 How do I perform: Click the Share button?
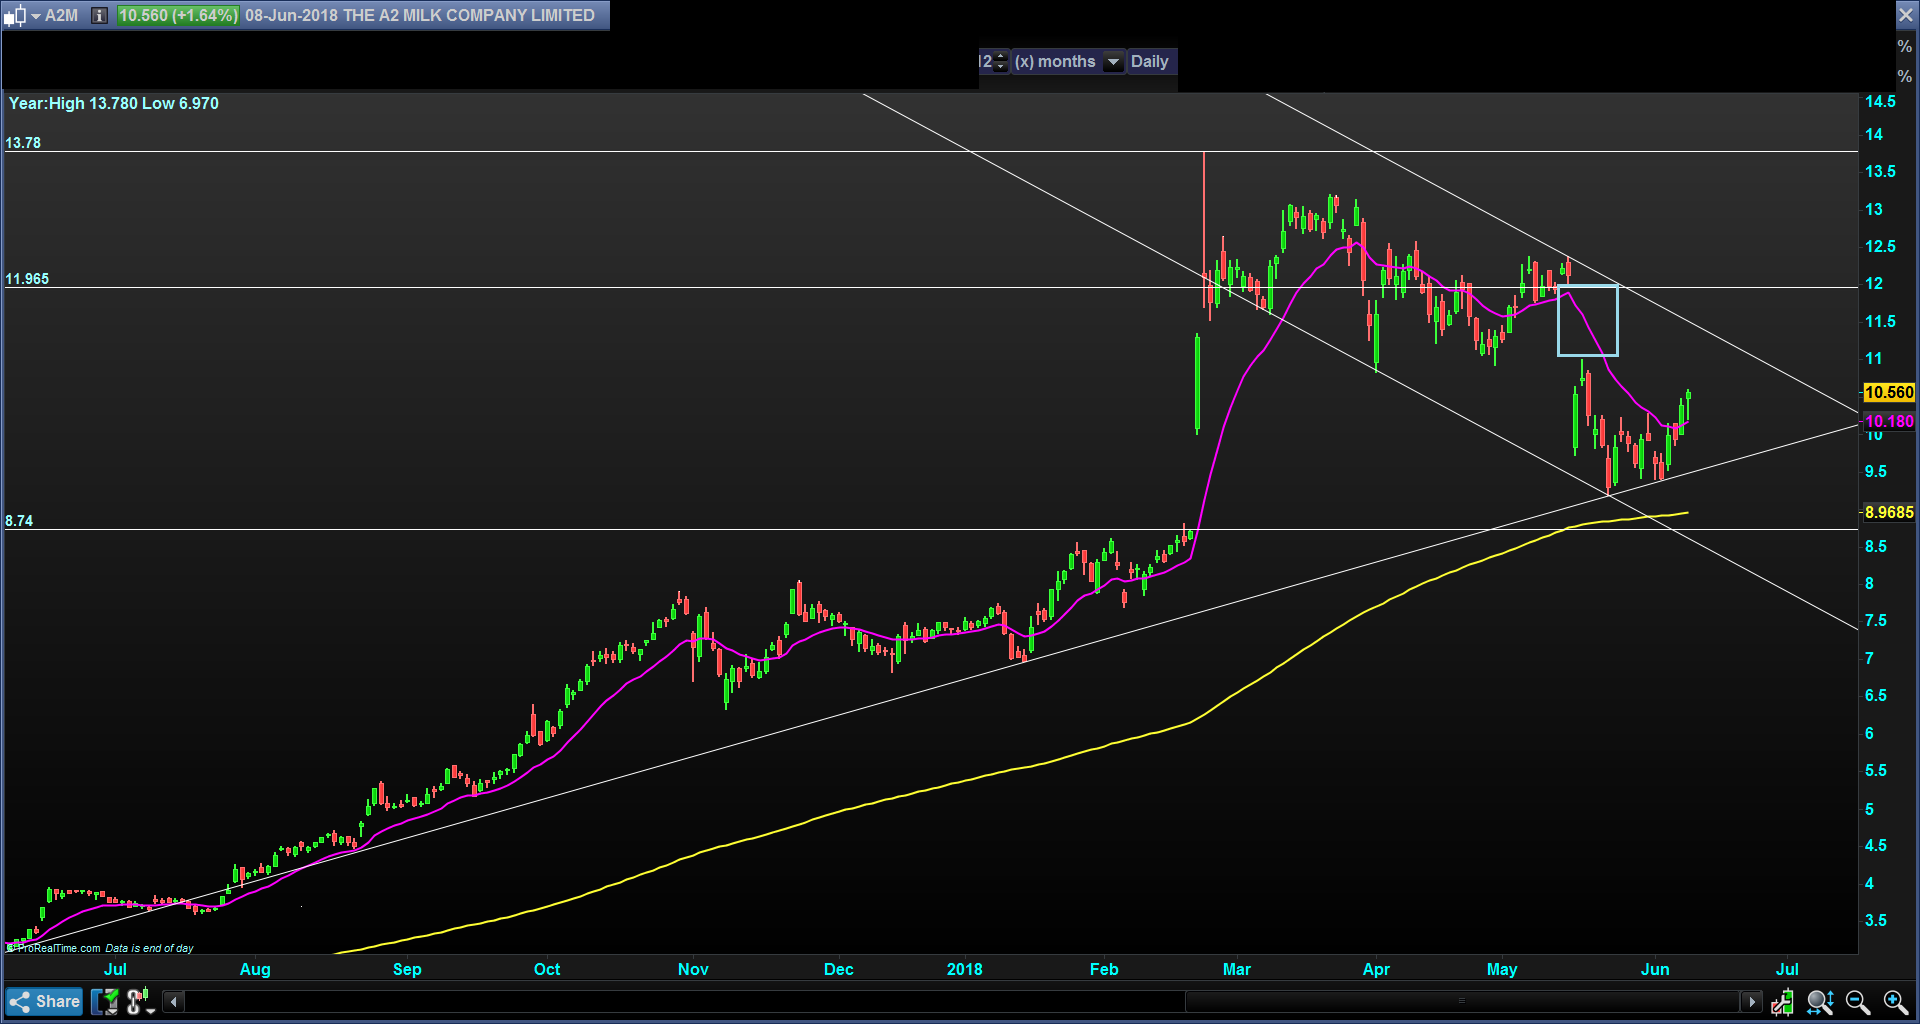(x=44, y=1001)
